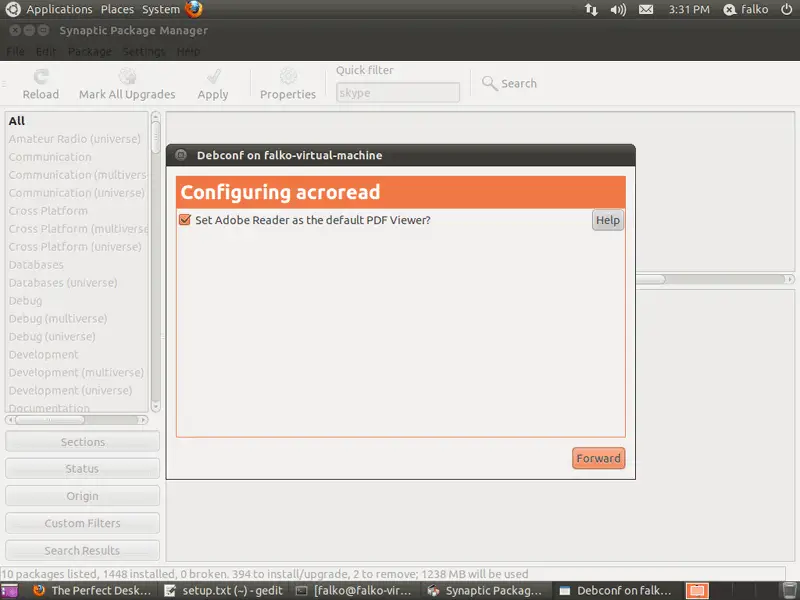800x600 pixels.
Task: Click the Search magnifier icon
Action: pos(489,83)
